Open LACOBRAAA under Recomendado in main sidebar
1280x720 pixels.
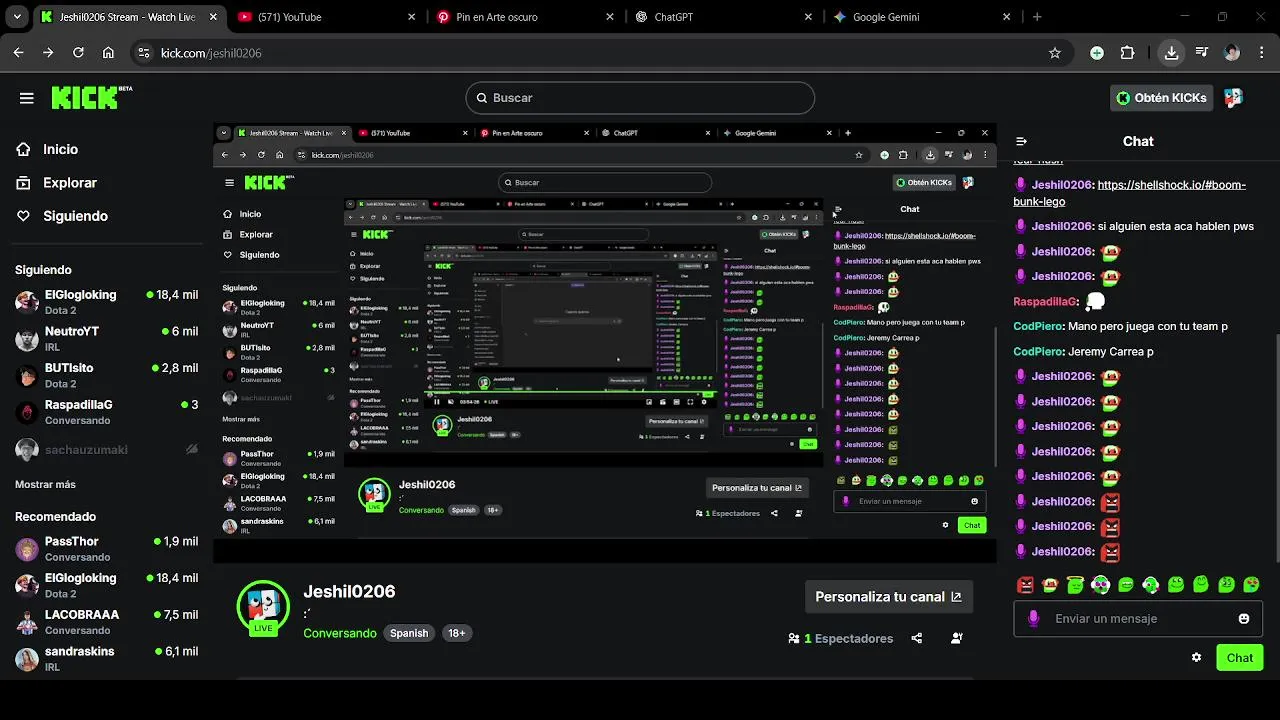tap(106, 622)
